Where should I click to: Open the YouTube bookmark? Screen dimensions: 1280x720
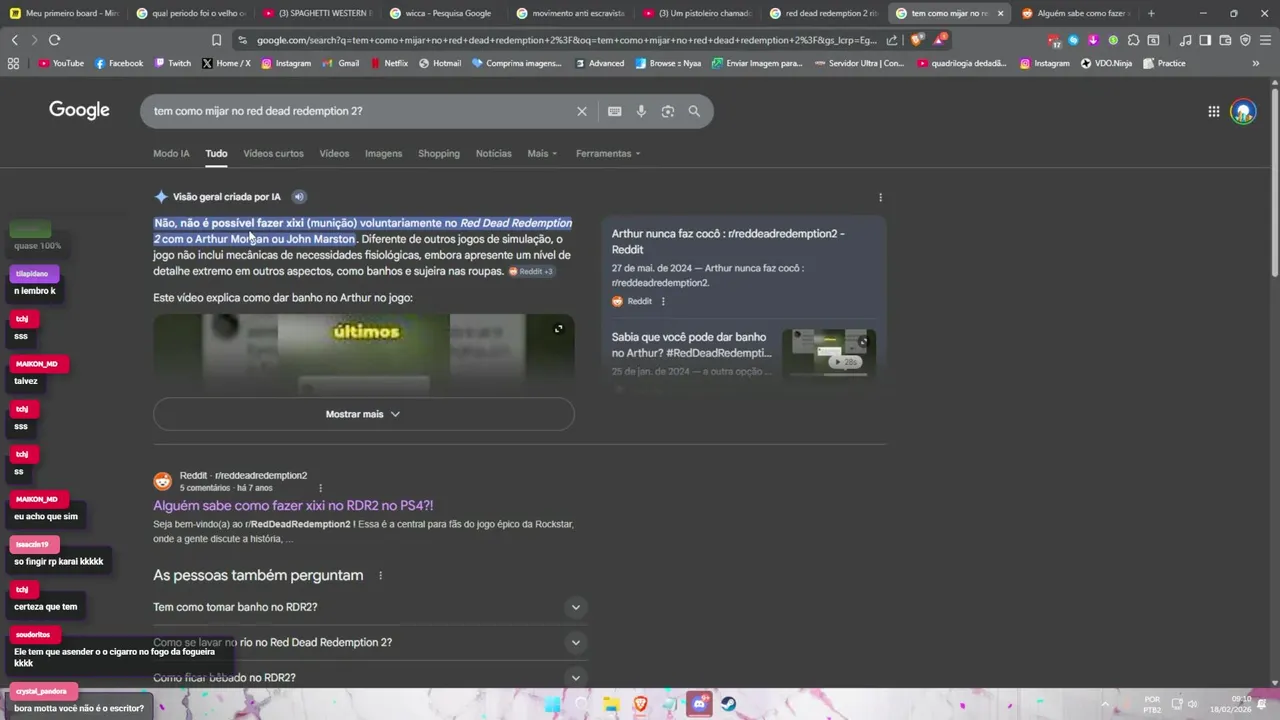[61, 63]
